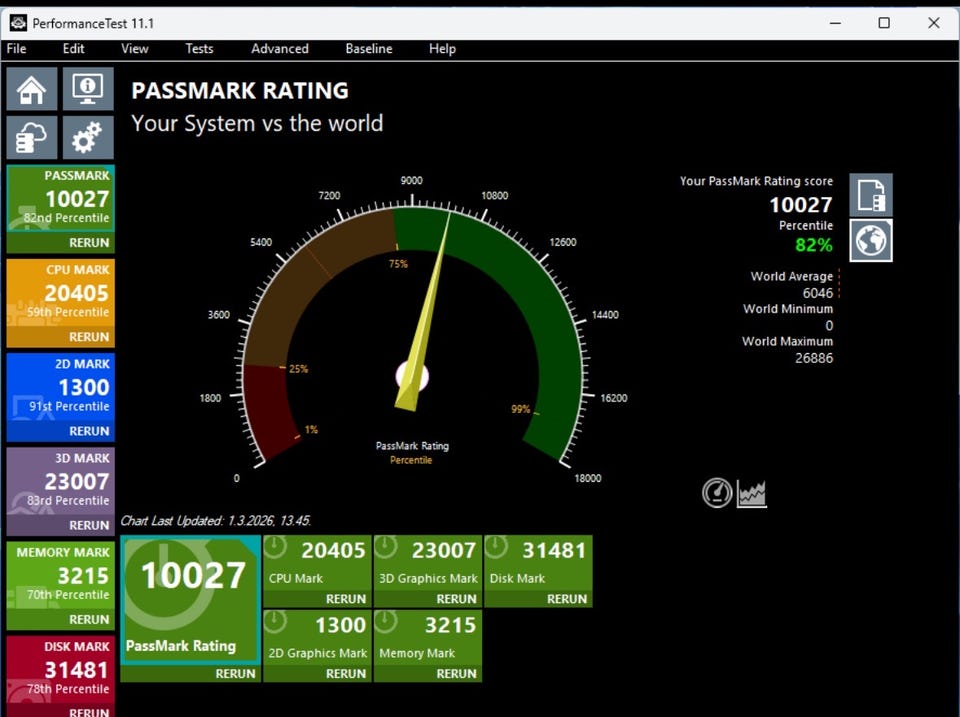Open the Advanced menu
This screenshot has width=960, height=717.
(280, 49)
